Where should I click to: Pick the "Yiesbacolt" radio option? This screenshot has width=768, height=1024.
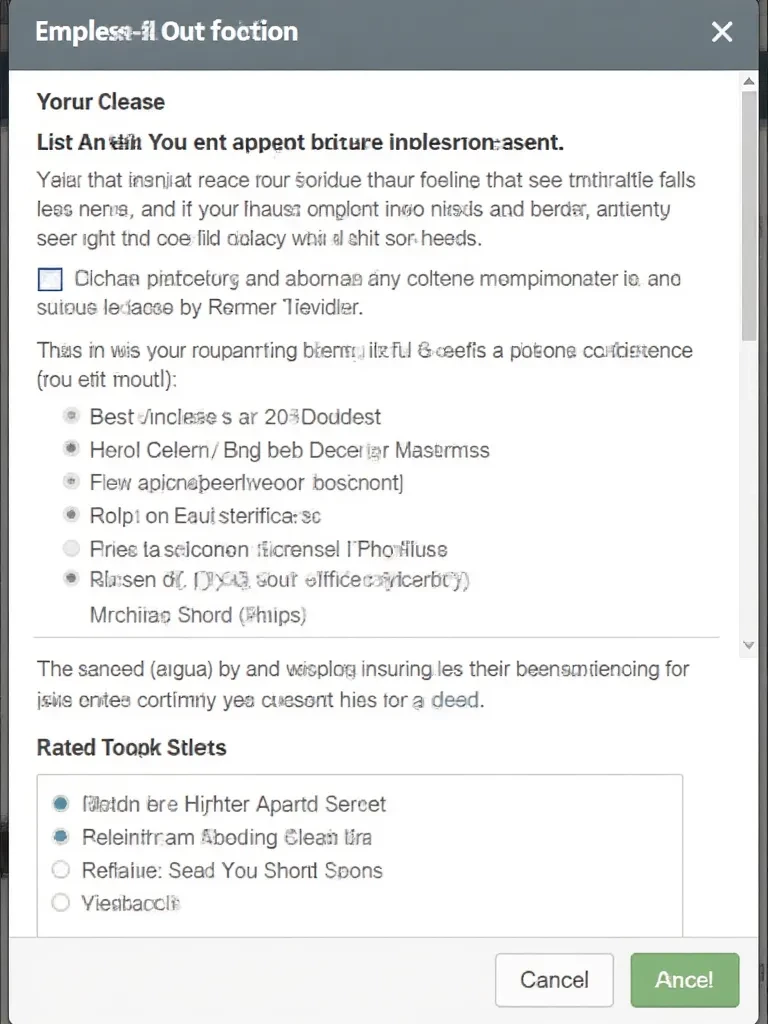point(61,902)
